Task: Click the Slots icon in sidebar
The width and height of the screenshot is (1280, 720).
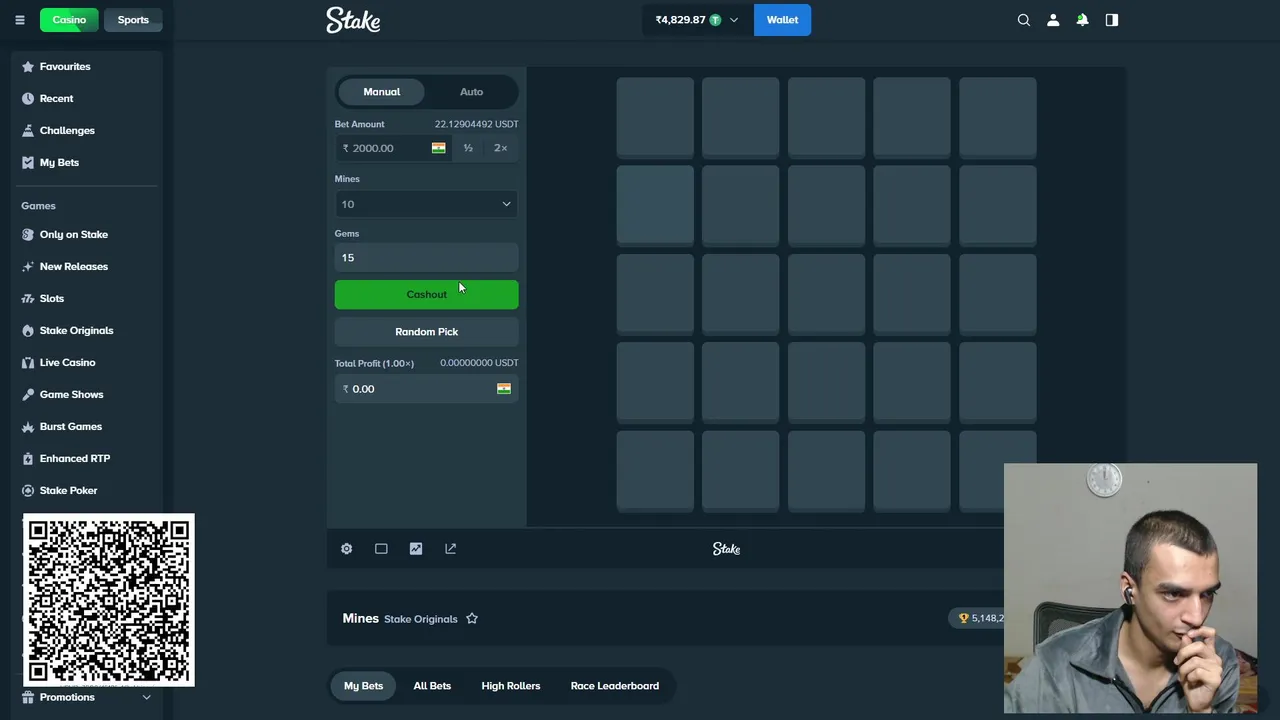Action: pos(28,298)
